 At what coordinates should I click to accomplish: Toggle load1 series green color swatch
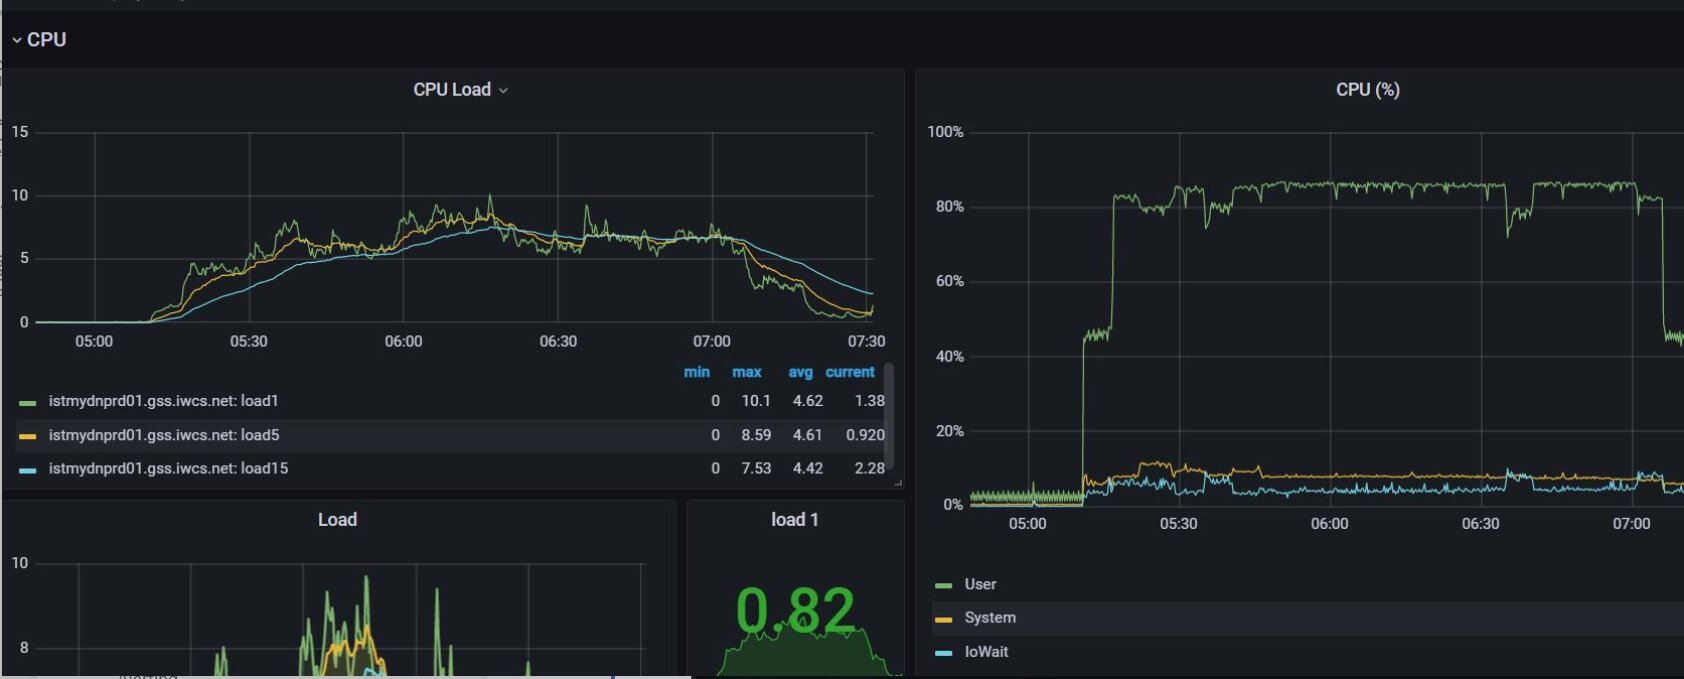coord(28,402)
